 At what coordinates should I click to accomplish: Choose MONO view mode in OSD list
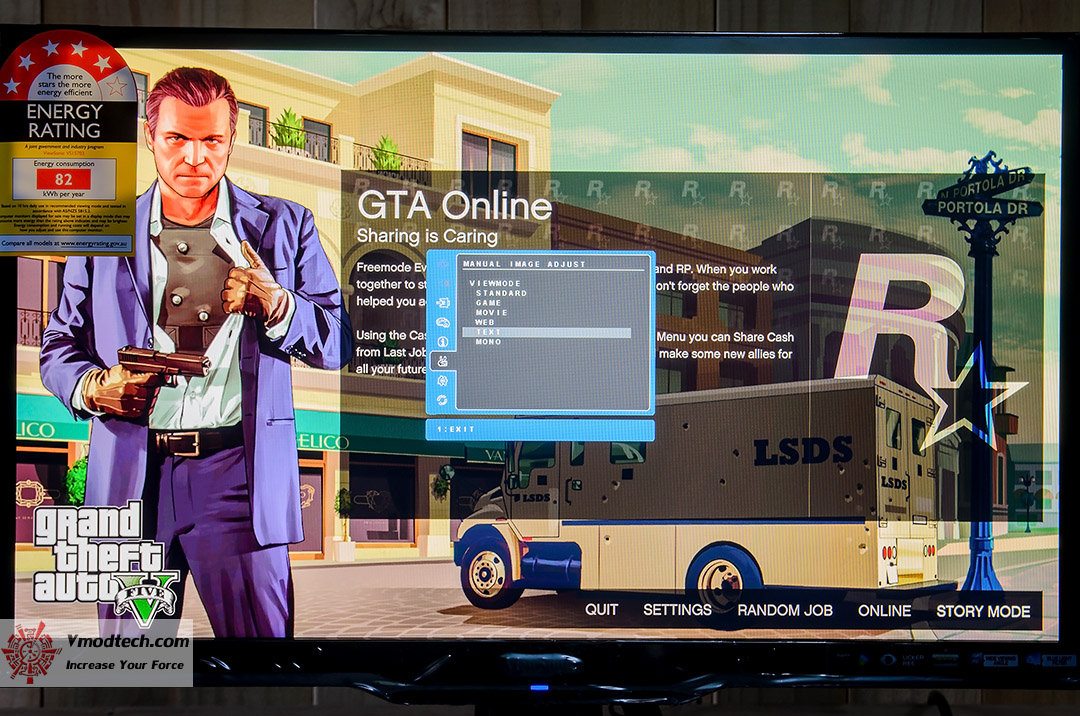click(488, 341)
